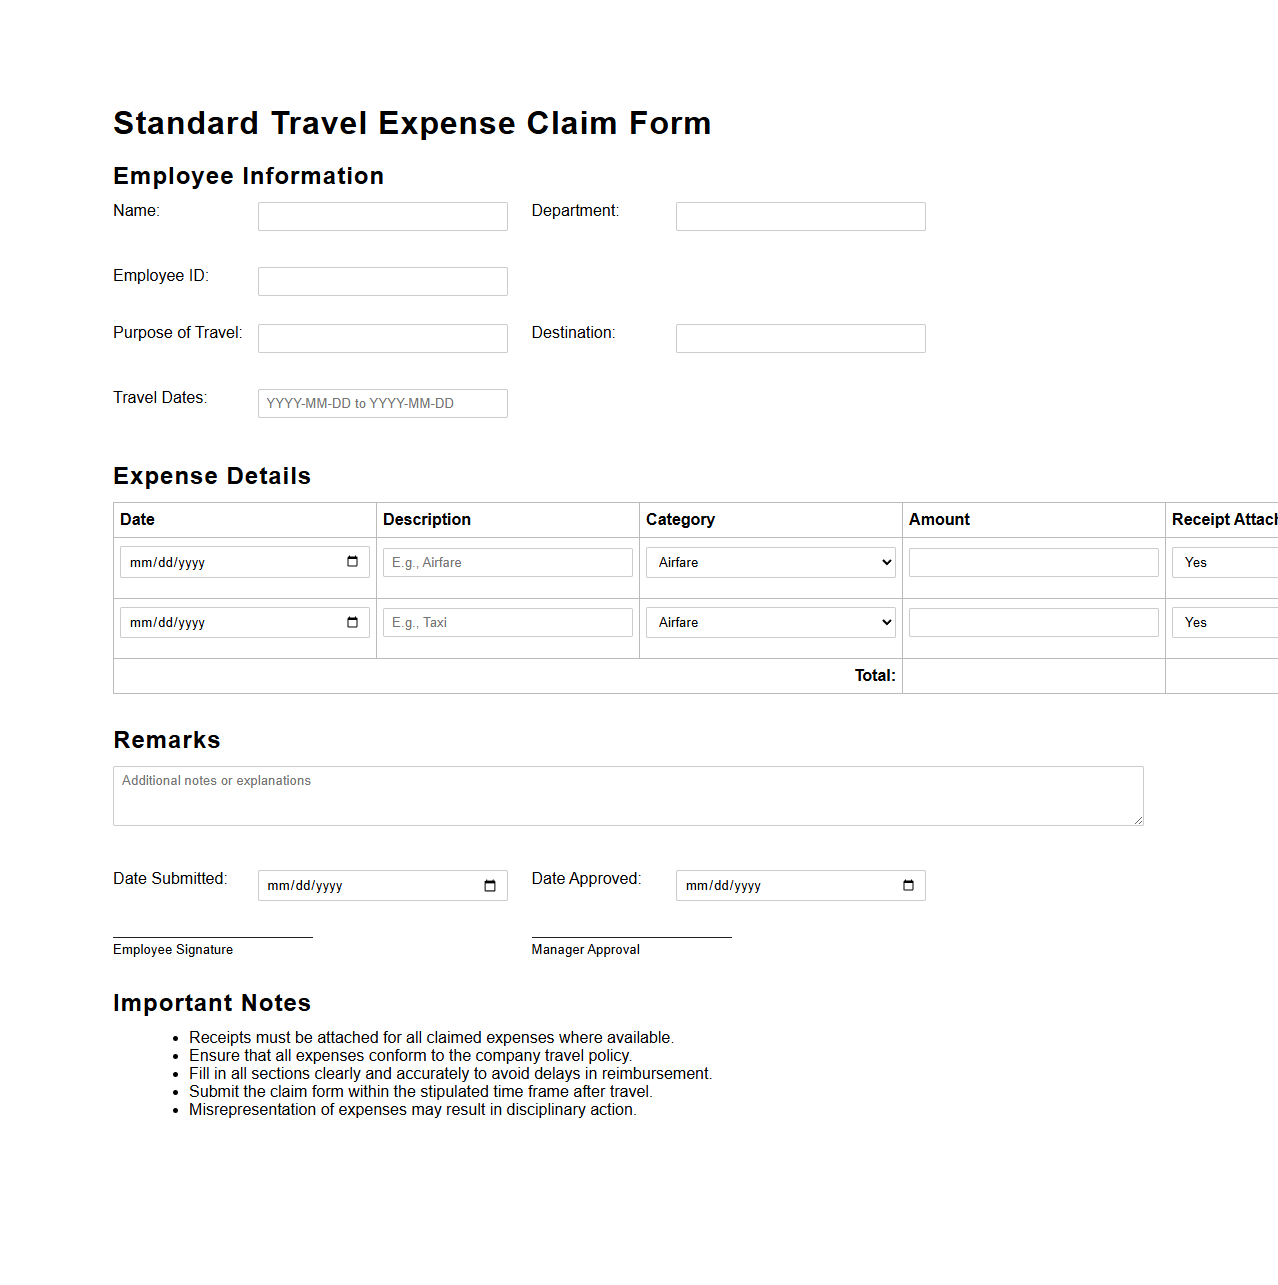Viewport: 1278px width, 1285px height.
Task: Click calendar icon in Date Submitted field
Action: 490,886
